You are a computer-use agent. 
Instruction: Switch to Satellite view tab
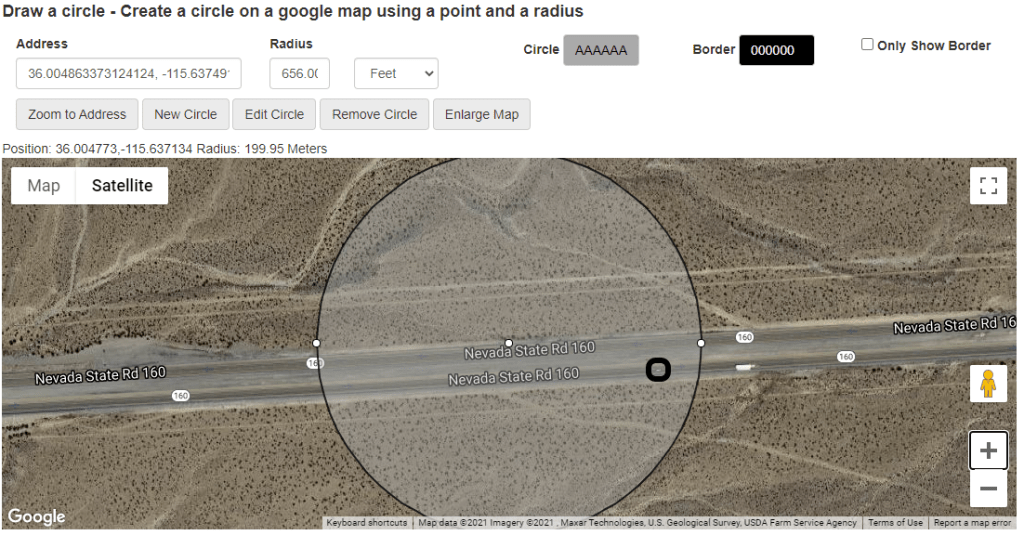tap(122, 186)
